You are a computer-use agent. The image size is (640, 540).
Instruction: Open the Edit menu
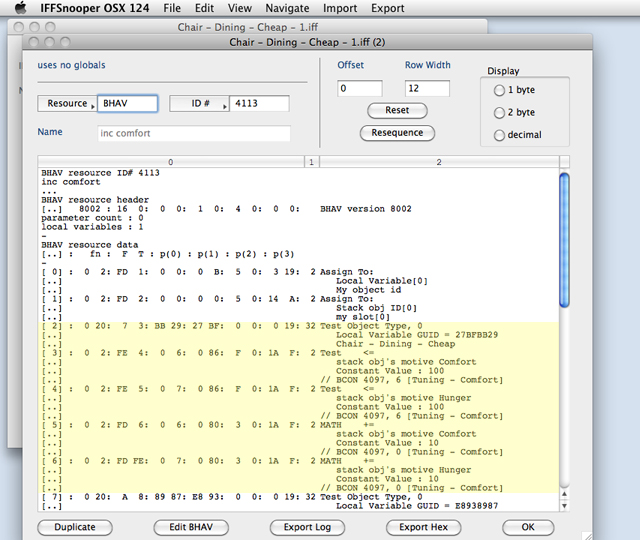click(x=204, y=8)
